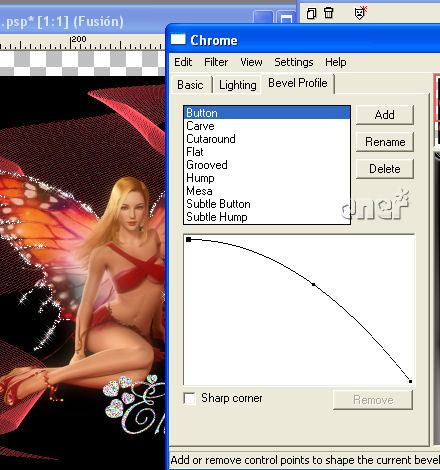
Task: Open the Filter menu
Action: pos(216,62)
